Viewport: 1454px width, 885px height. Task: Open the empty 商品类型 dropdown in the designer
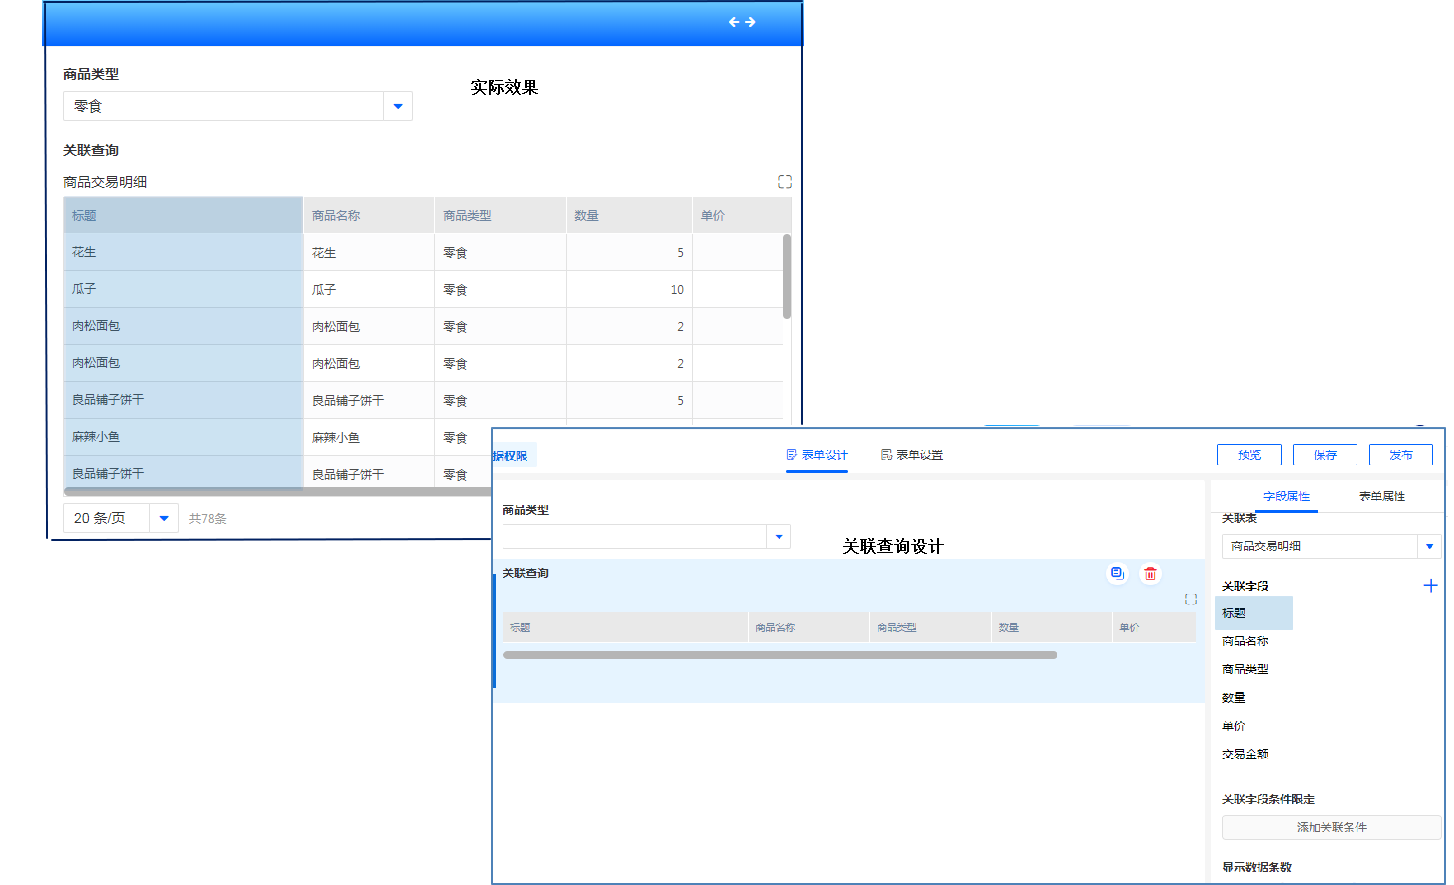click(x=779, y=537)
